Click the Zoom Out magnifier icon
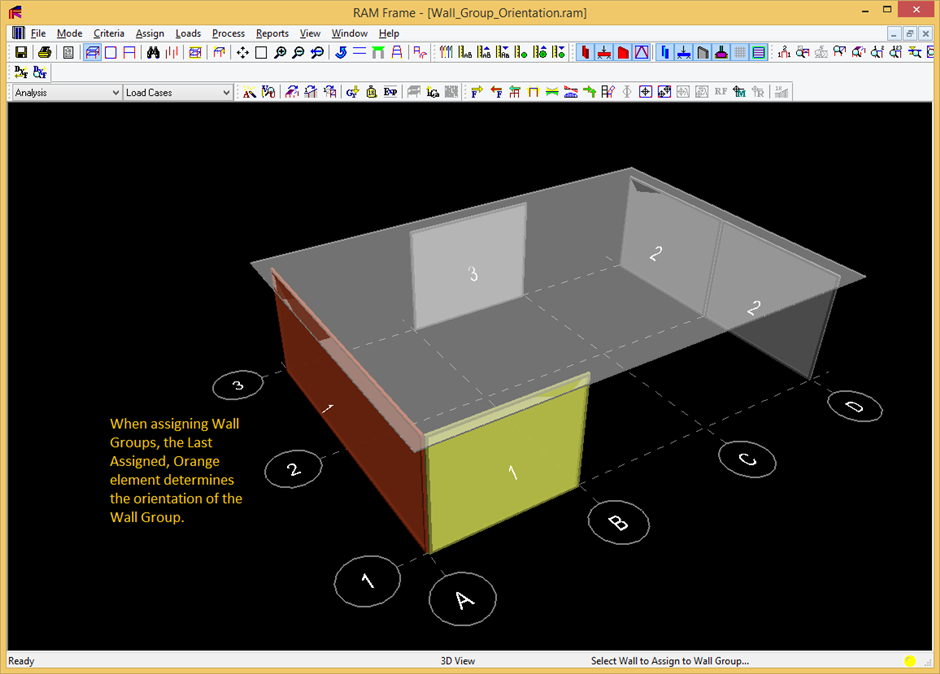 click(298, 53)
